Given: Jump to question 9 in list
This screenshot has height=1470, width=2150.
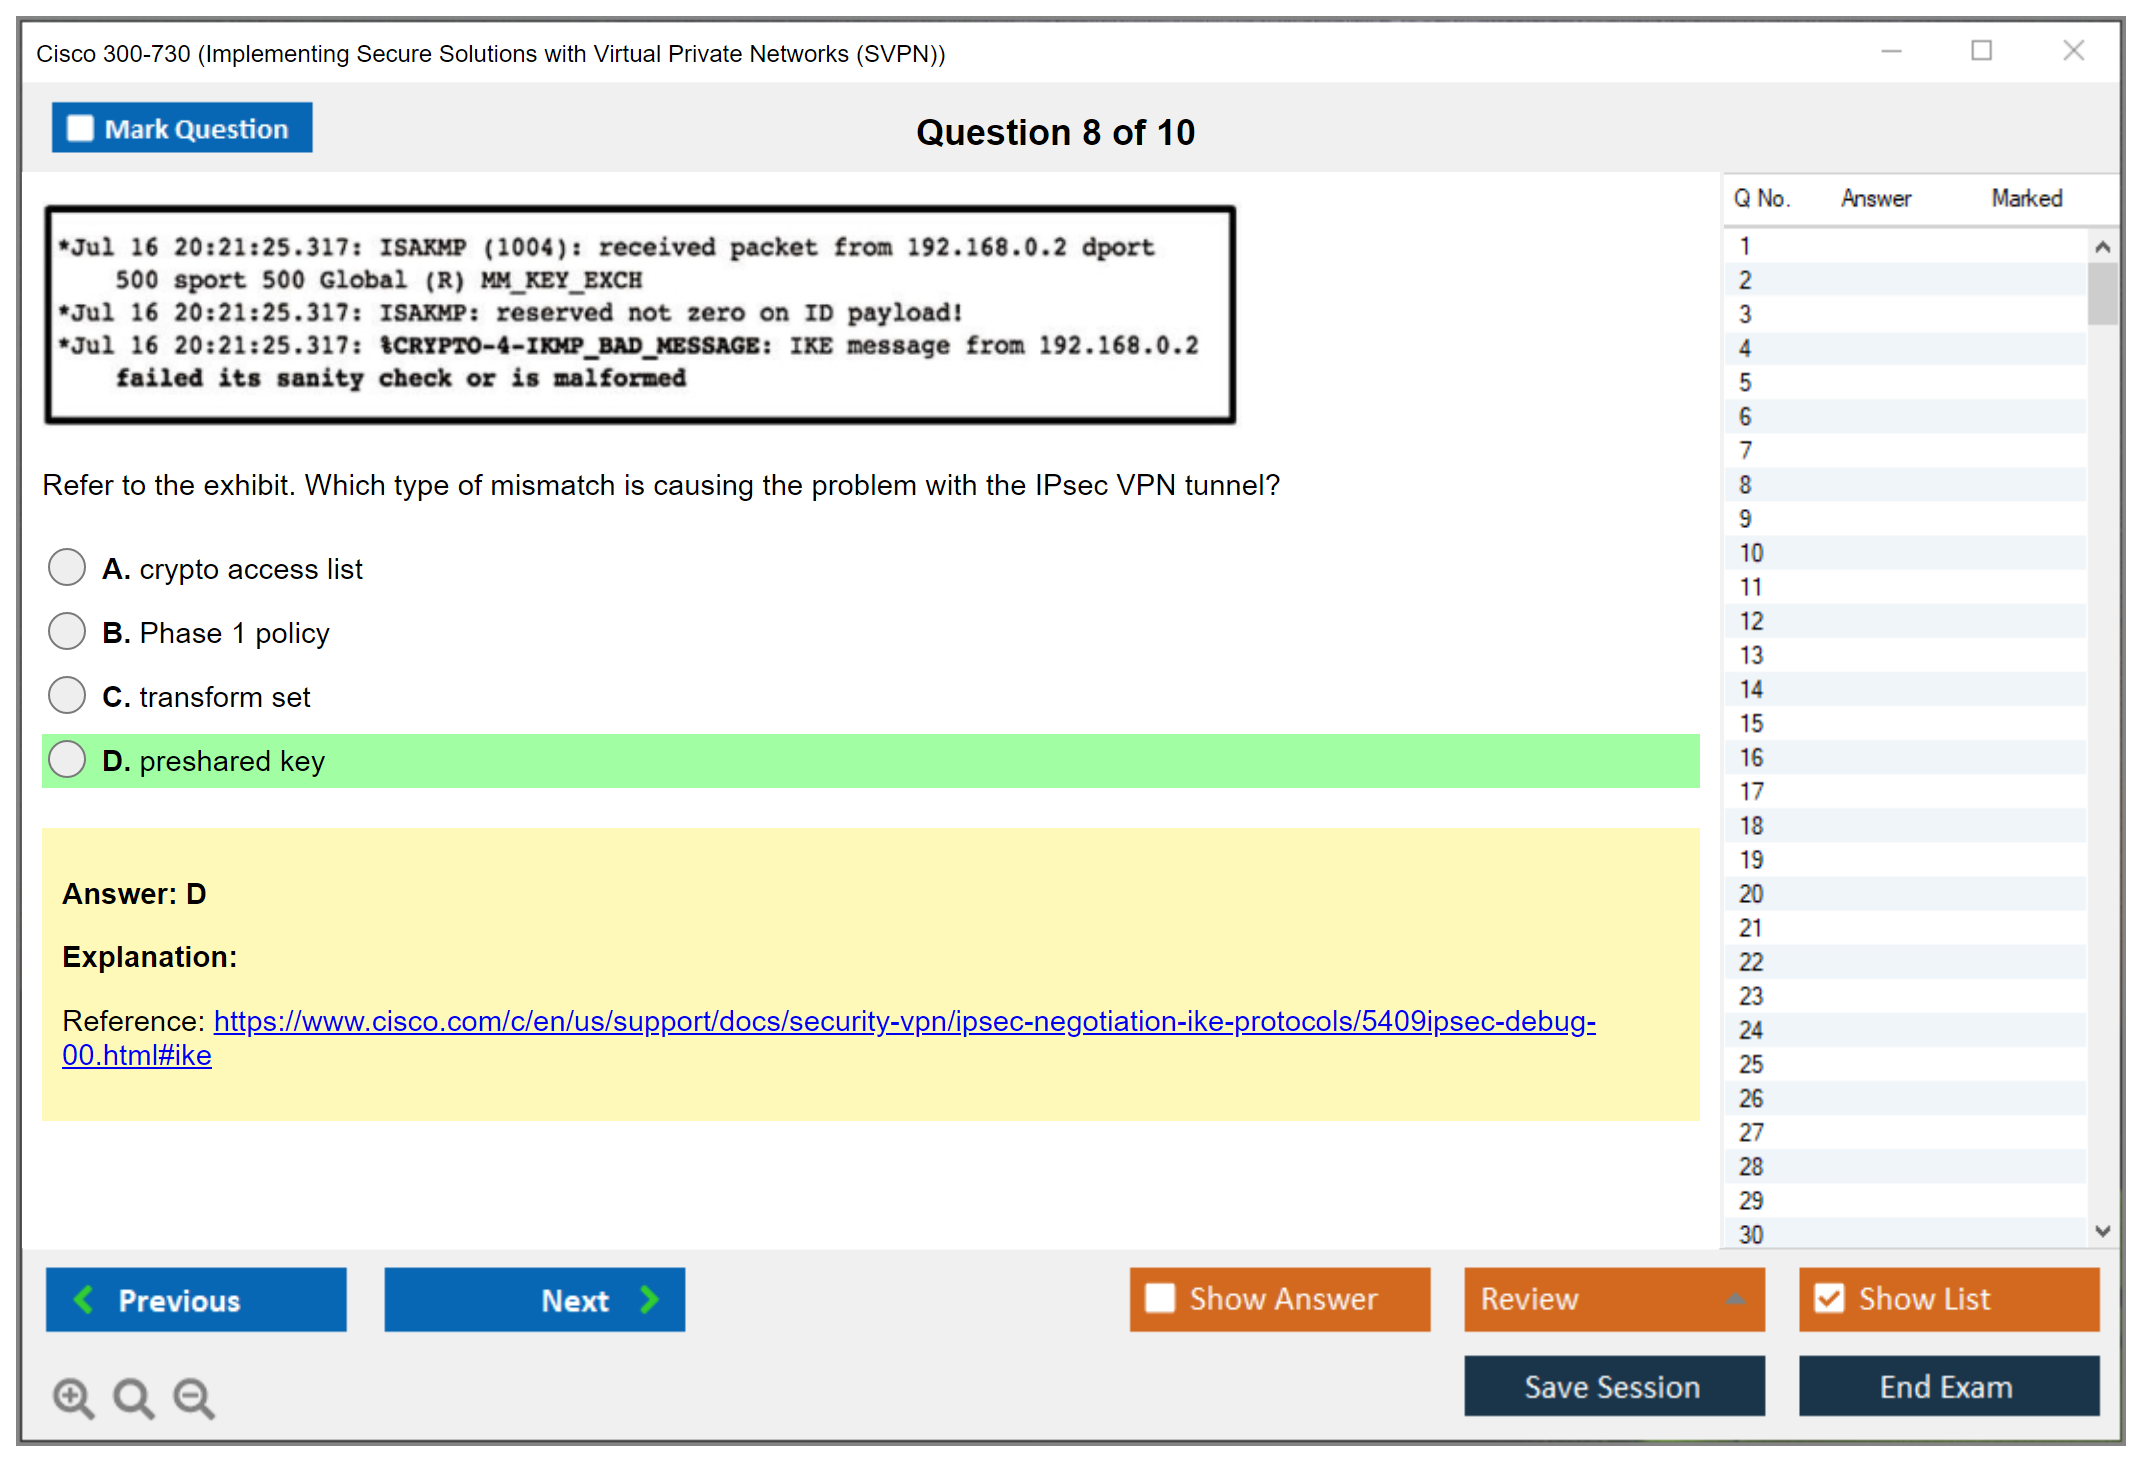Looking at the screenshot, I should (1745, 518).
